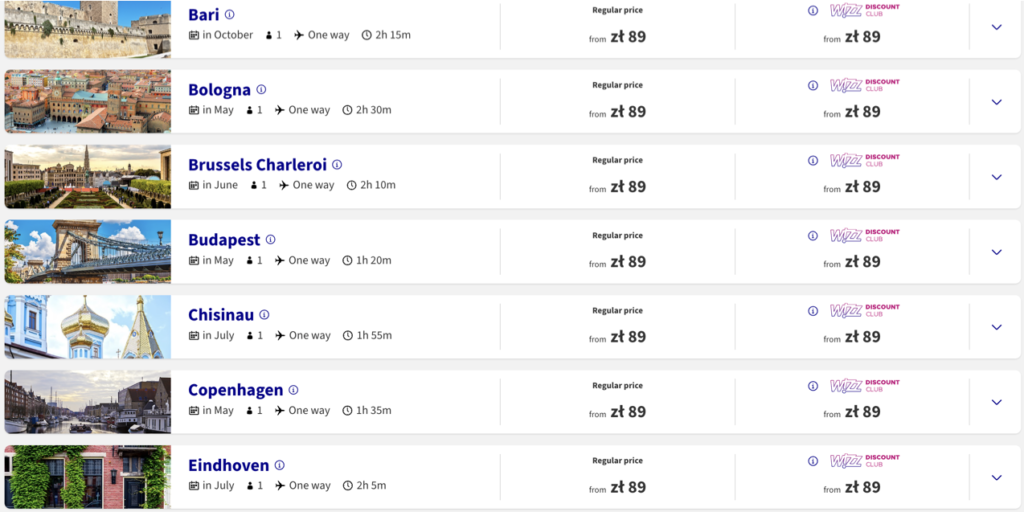
Task: Click the Bologna city thumbnail image
Action: pos(88,101)
